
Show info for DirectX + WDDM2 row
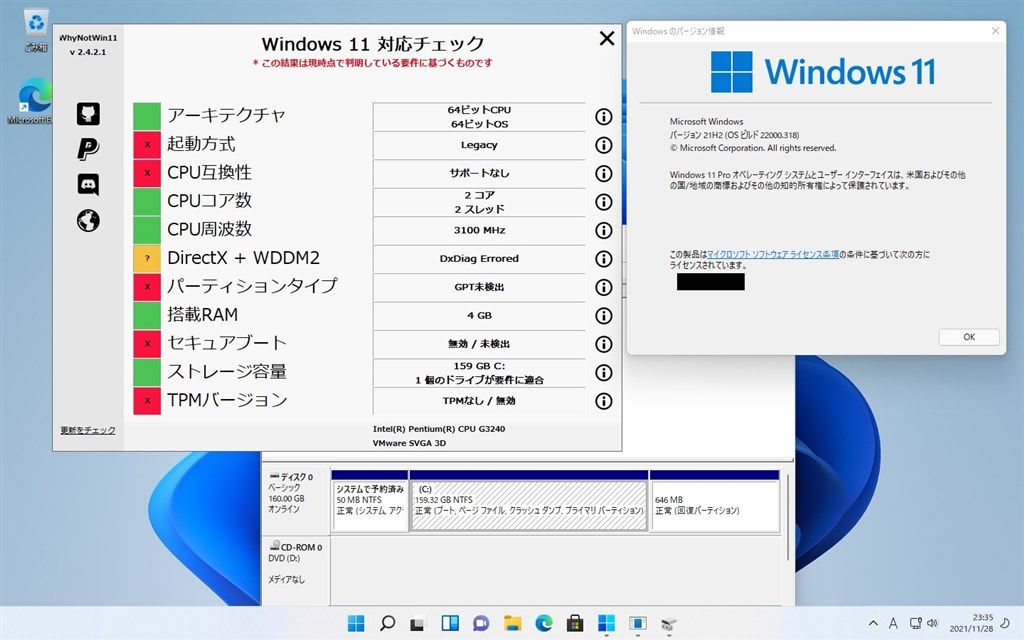click(603, 259)
